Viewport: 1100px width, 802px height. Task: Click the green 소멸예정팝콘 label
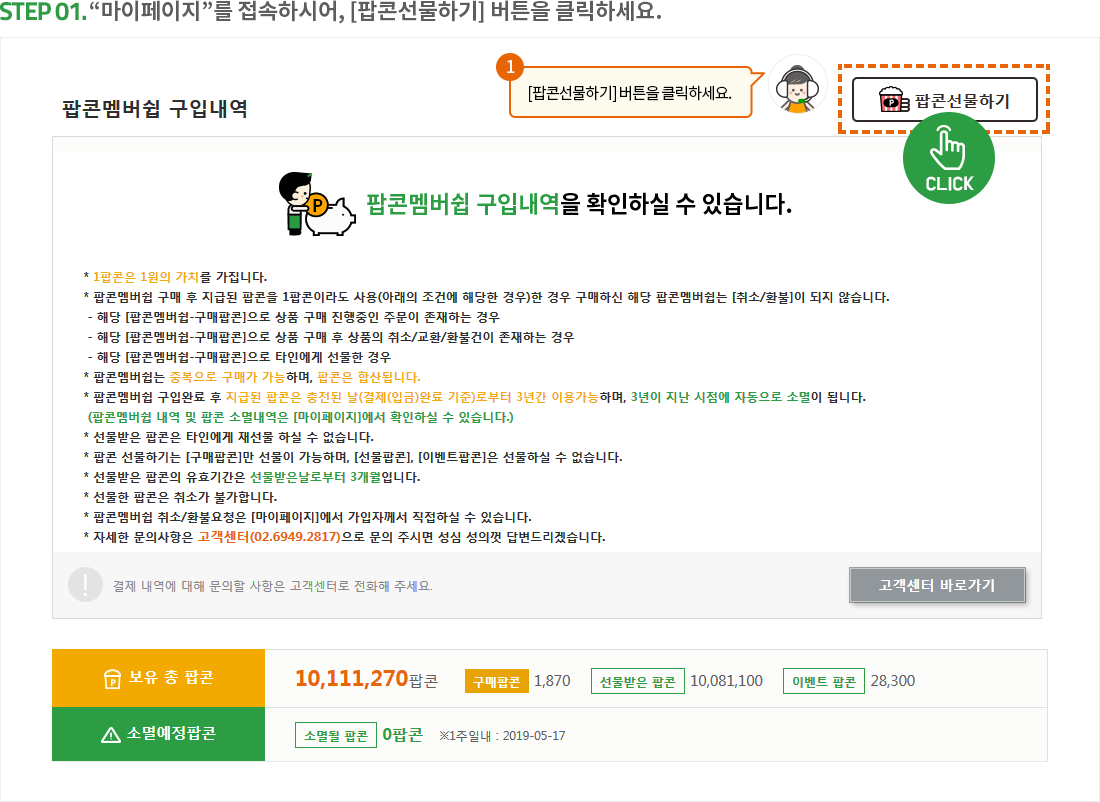(159, 734)
